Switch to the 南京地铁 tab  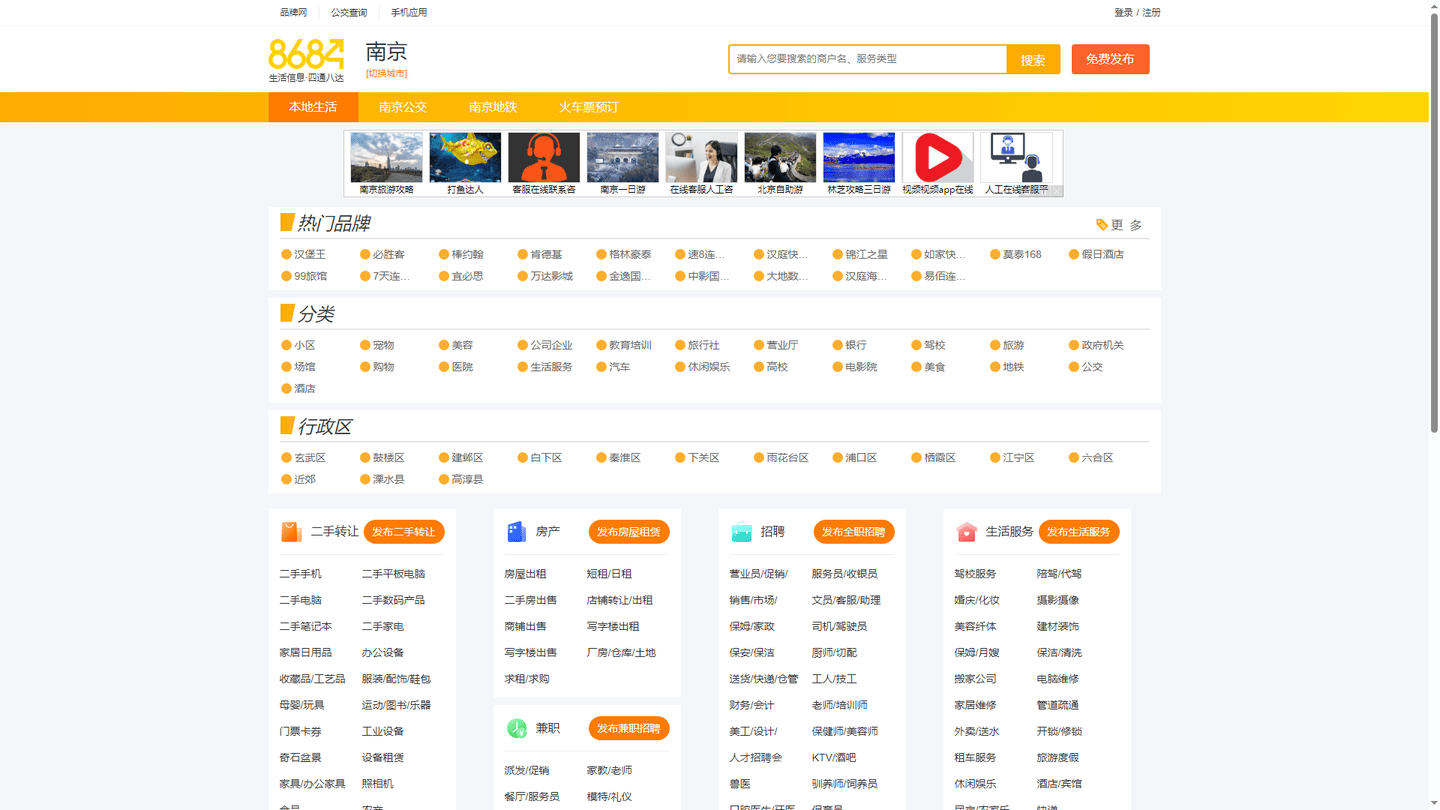[x=493, y=107]
